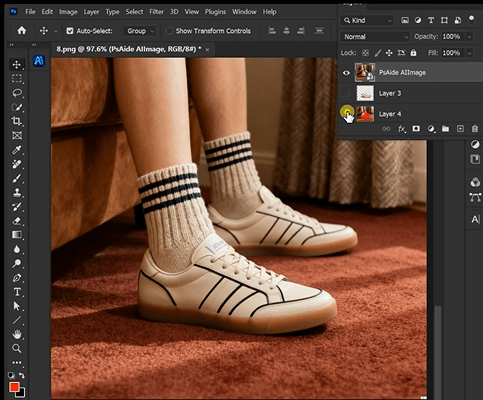Show Layer 3 visibility

point(346,93)
